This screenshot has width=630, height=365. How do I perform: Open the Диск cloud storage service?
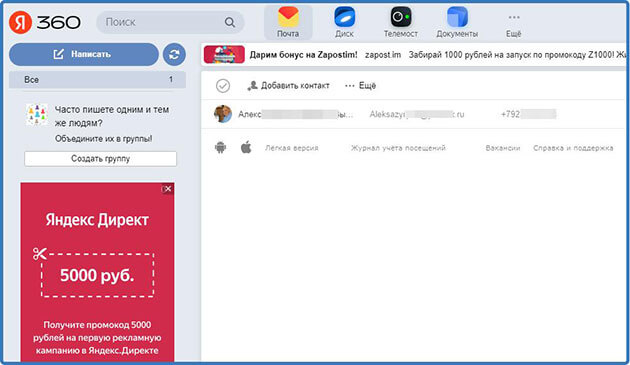tap(344, 23)
